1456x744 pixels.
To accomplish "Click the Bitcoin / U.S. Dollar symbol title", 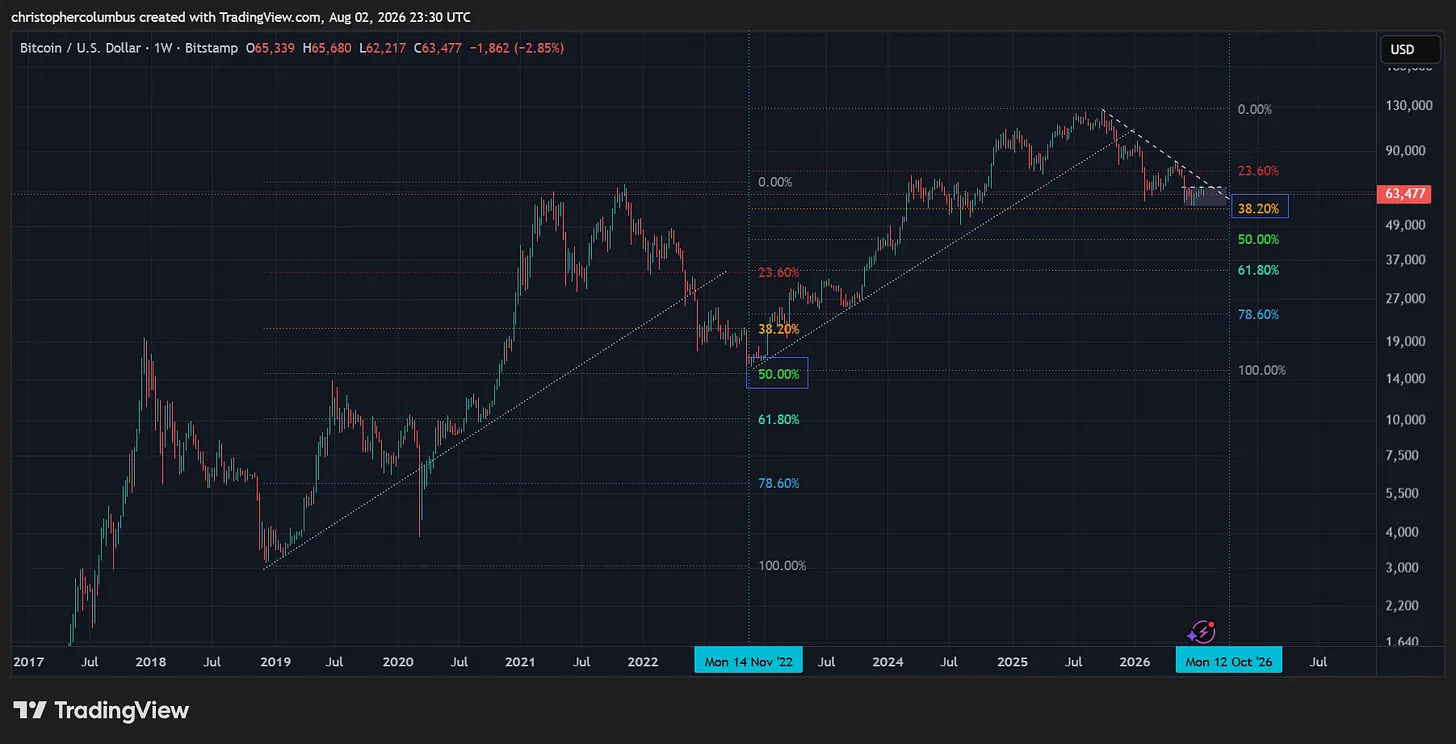I will coord(84,47).
